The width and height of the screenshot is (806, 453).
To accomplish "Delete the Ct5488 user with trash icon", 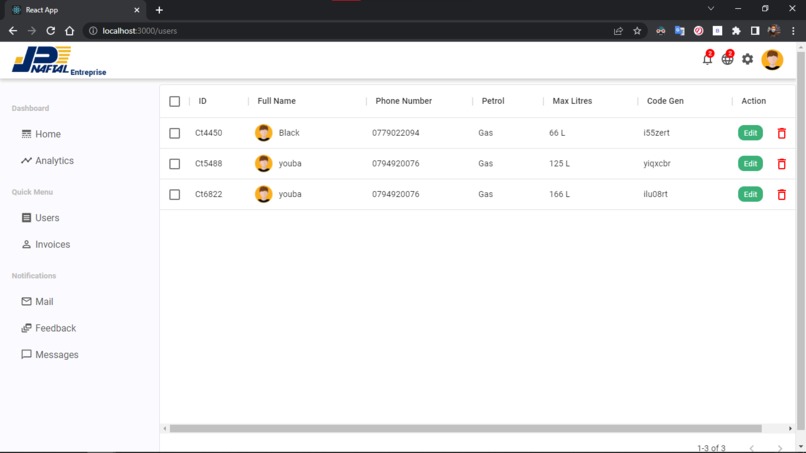I will 781,164.
